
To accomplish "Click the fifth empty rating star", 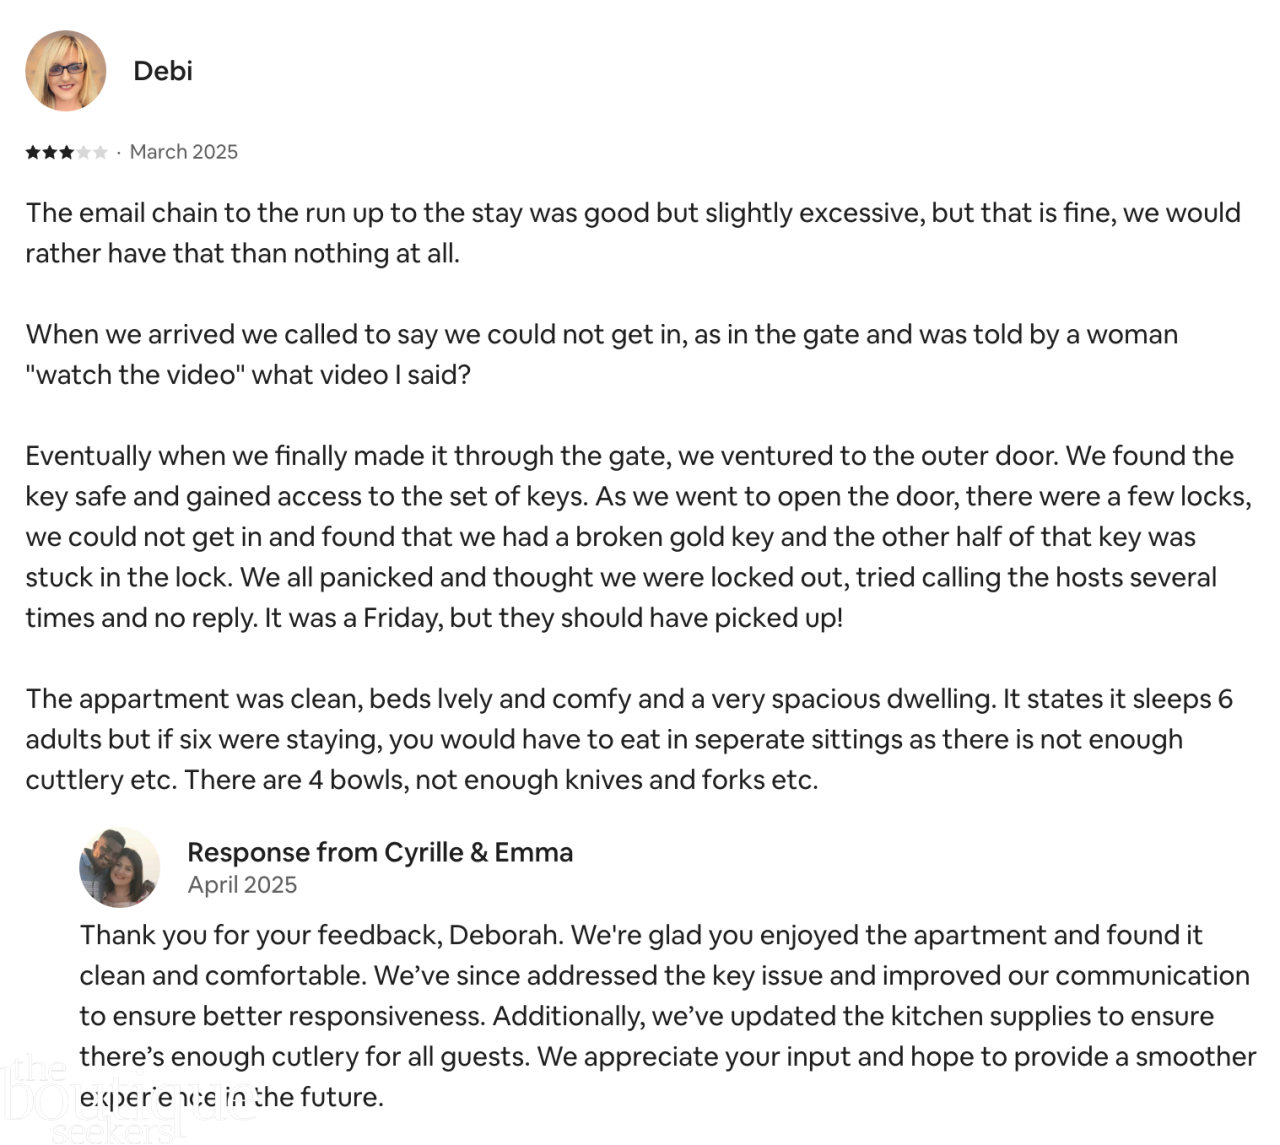I will (x=100, y=152).
